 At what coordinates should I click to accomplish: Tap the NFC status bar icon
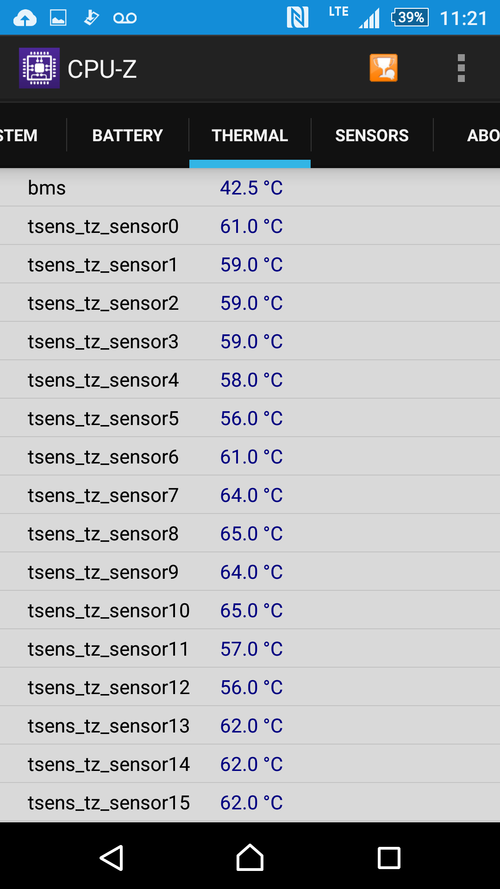[x=298, y=18]
